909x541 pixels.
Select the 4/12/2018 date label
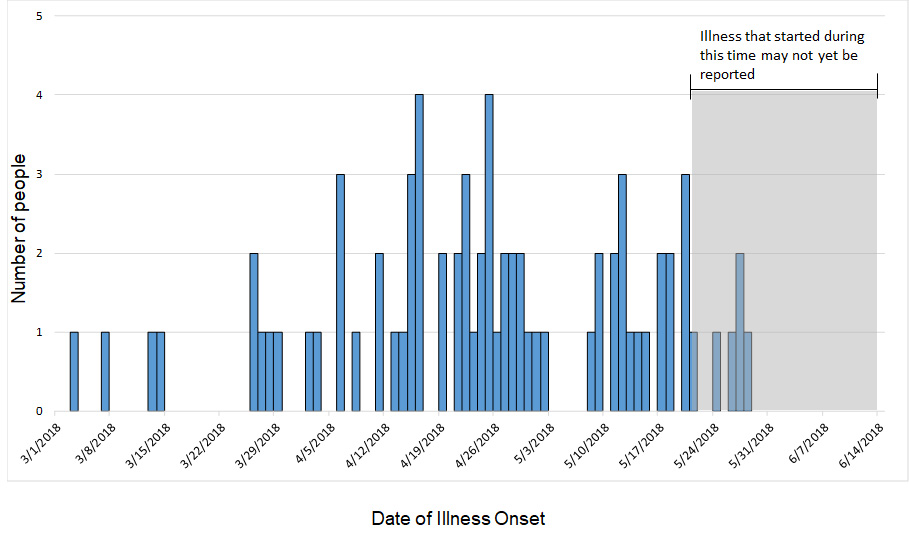(x=367, y=445)
